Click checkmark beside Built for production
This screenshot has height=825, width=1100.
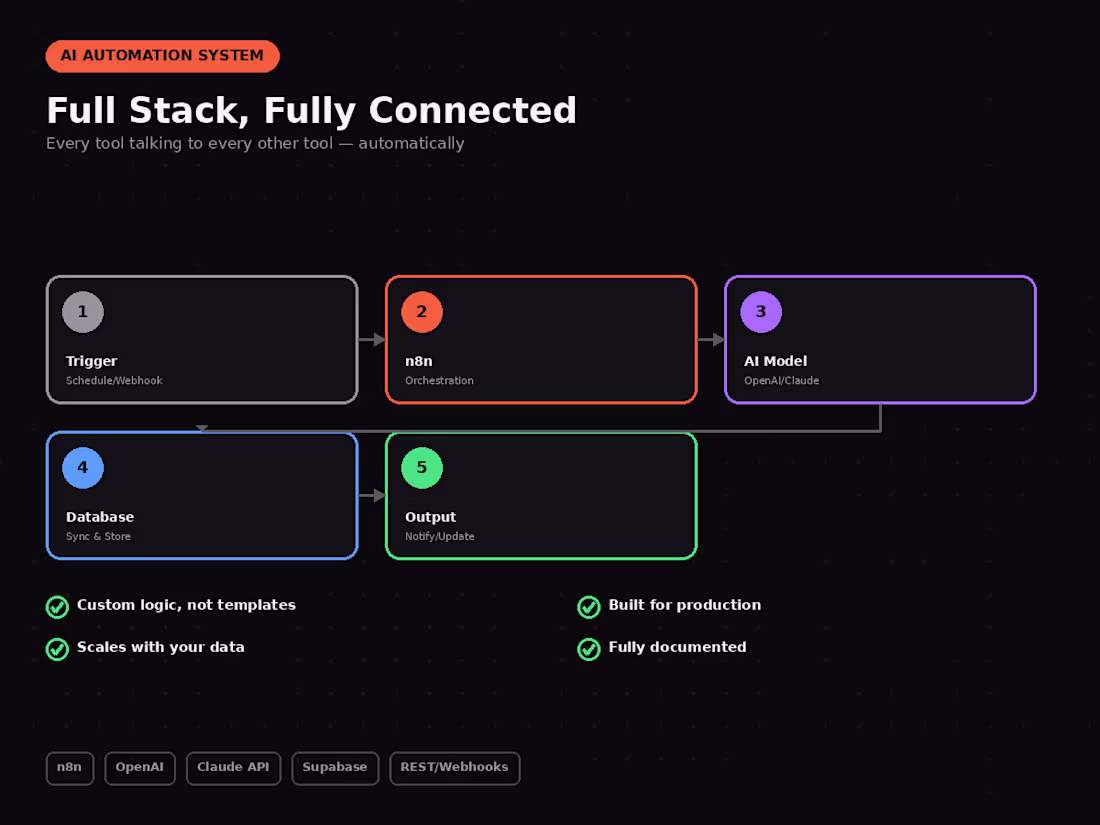pyautogui.click(x=589, y=607)
